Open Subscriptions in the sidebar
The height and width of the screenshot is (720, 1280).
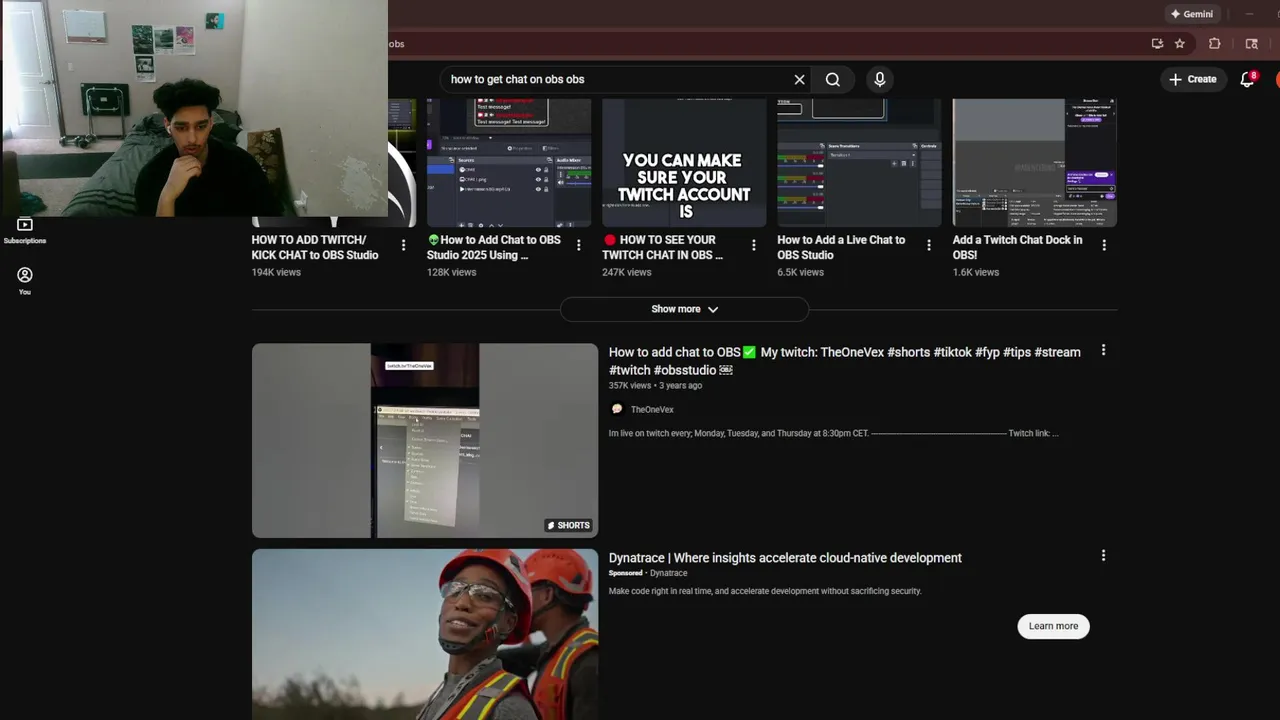pyautogui.click(x=25, y=231)
